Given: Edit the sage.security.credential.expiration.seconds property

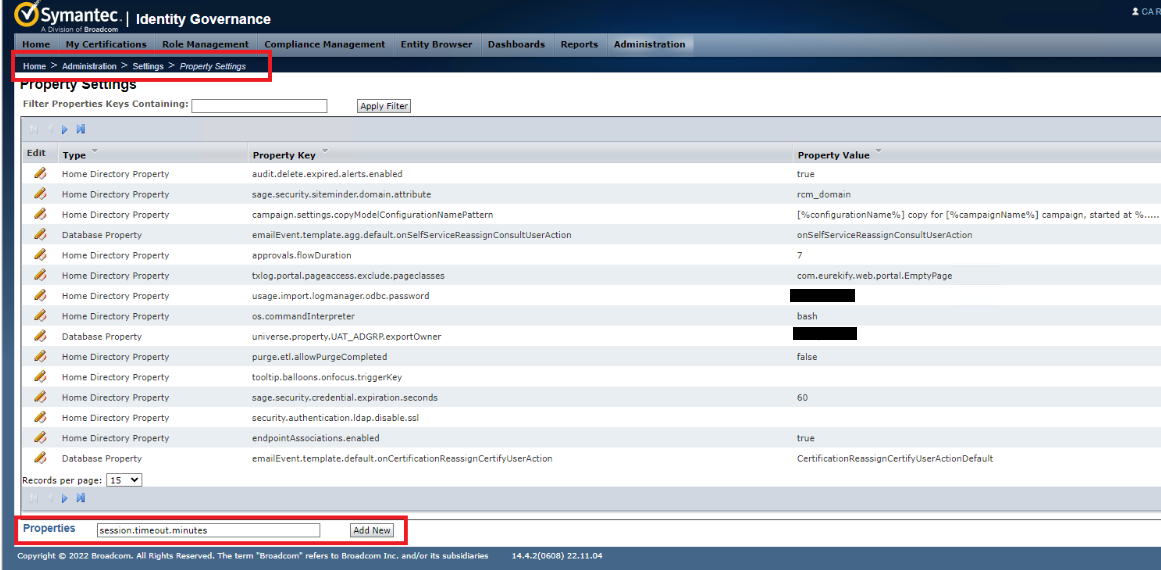Looking at the screenshot, I should click(x=40, y=397).
